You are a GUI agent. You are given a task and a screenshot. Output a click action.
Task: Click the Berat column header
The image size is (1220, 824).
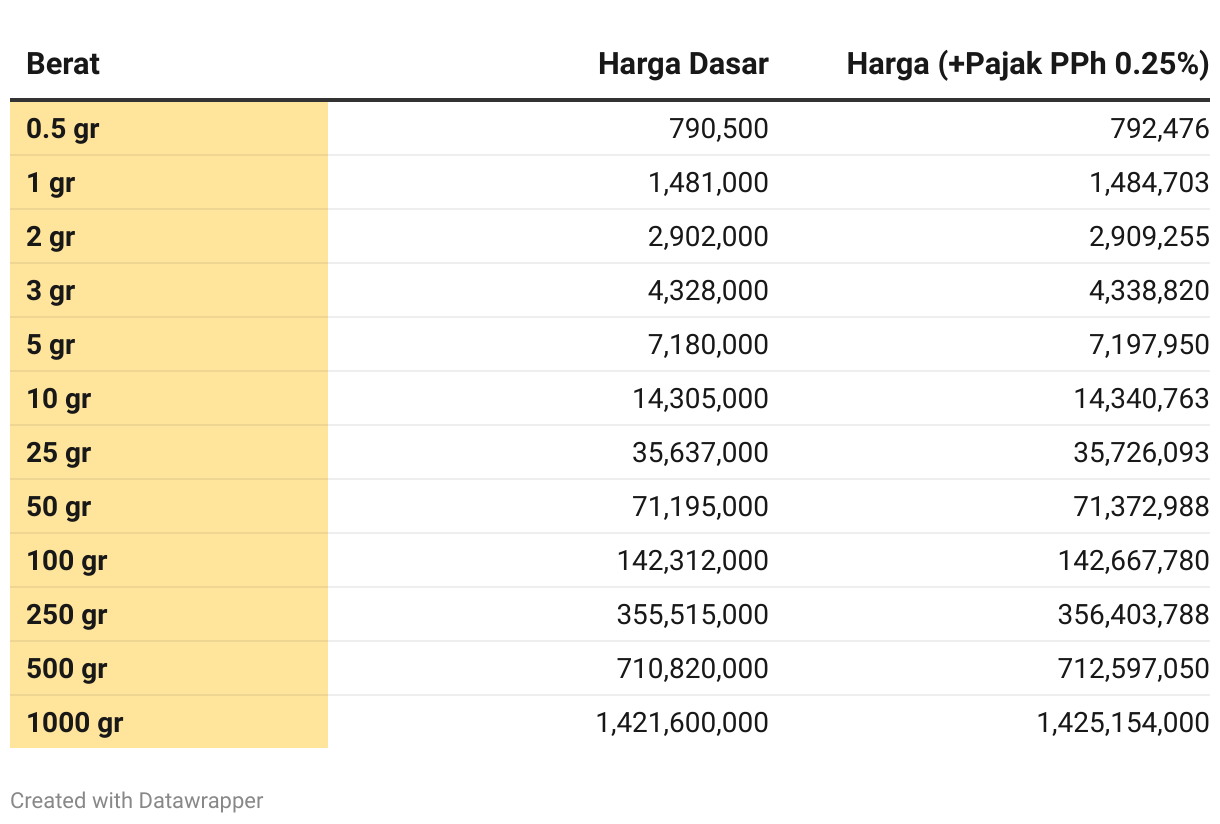(x=63, y=65)
